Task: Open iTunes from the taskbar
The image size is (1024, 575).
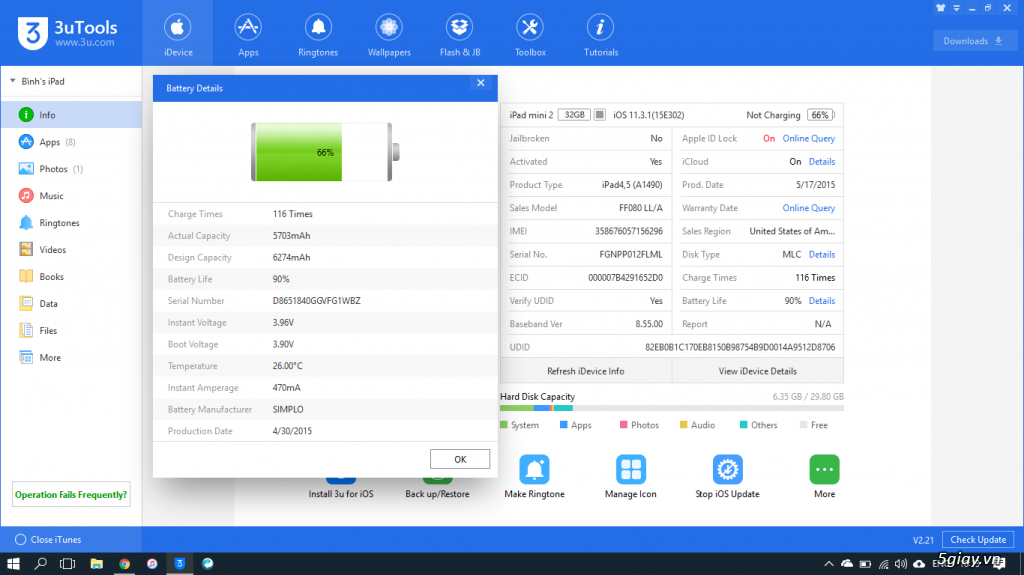Action: 152,563
